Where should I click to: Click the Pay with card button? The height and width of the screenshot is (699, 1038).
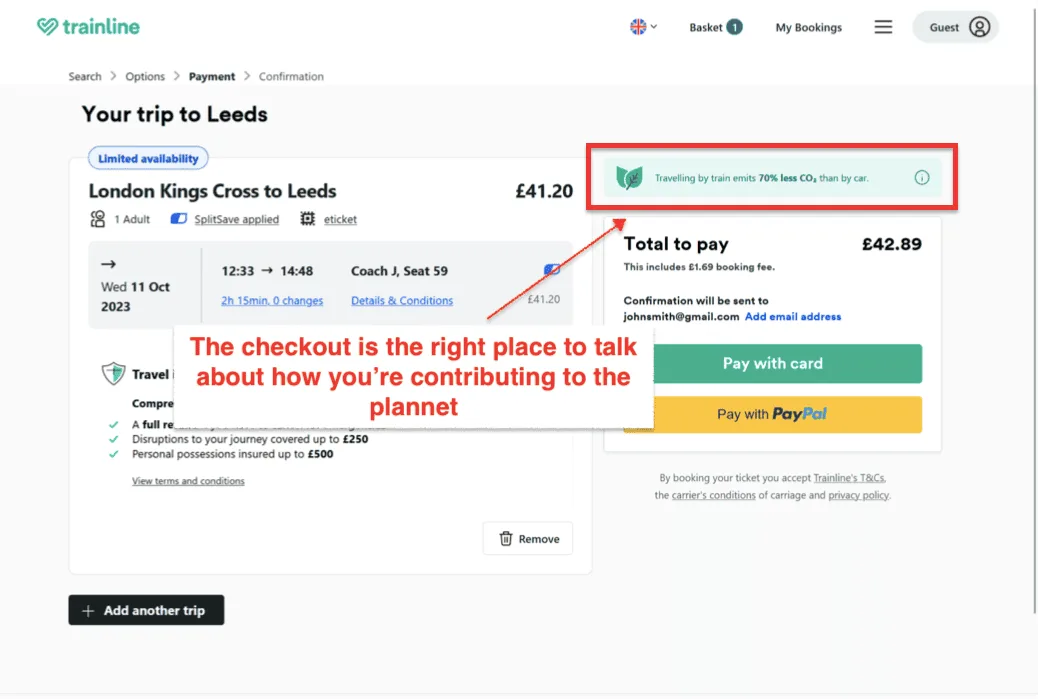tap(786, 363)
